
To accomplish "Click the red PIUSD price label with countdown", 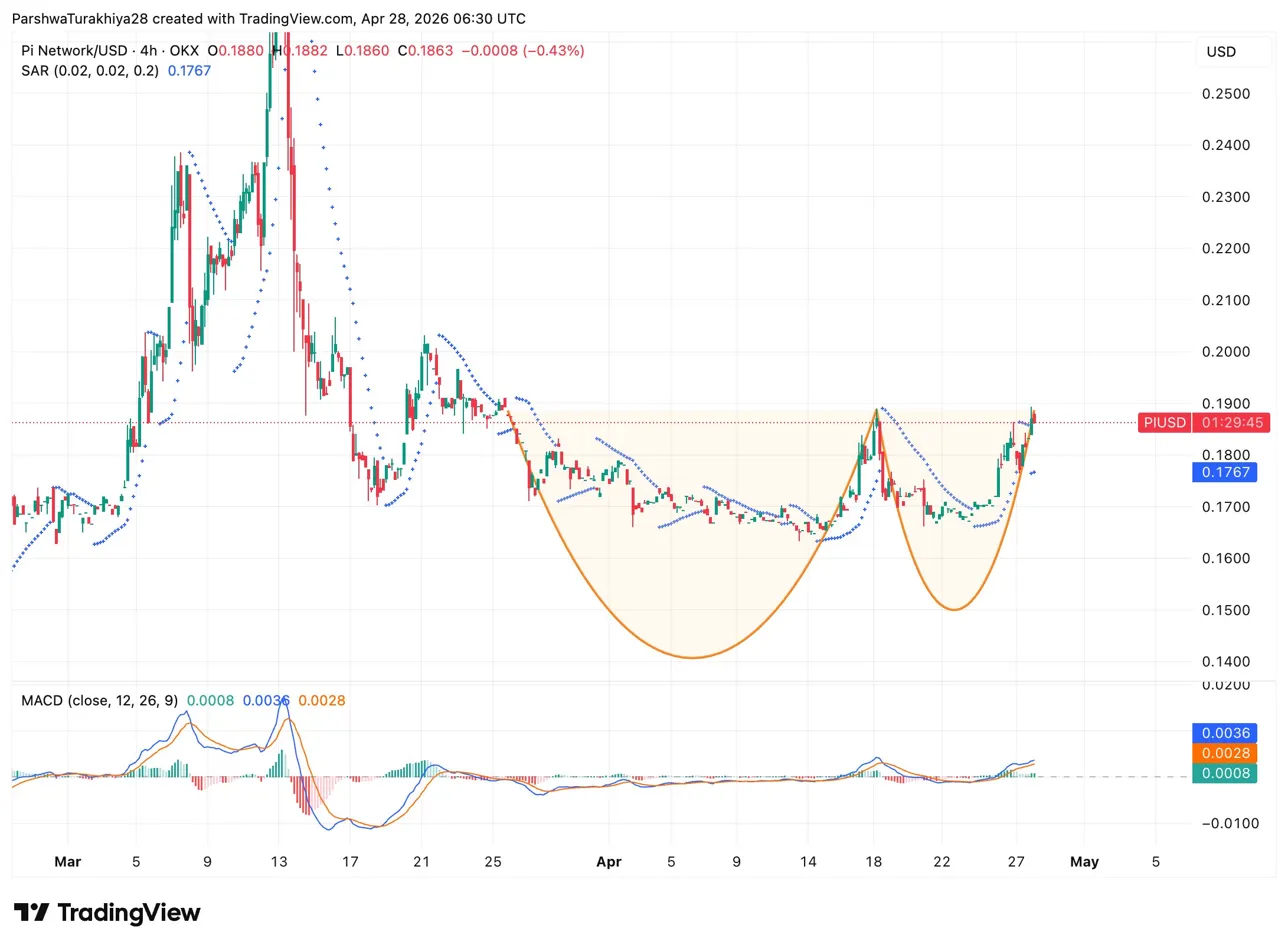I will (1204, 423).
